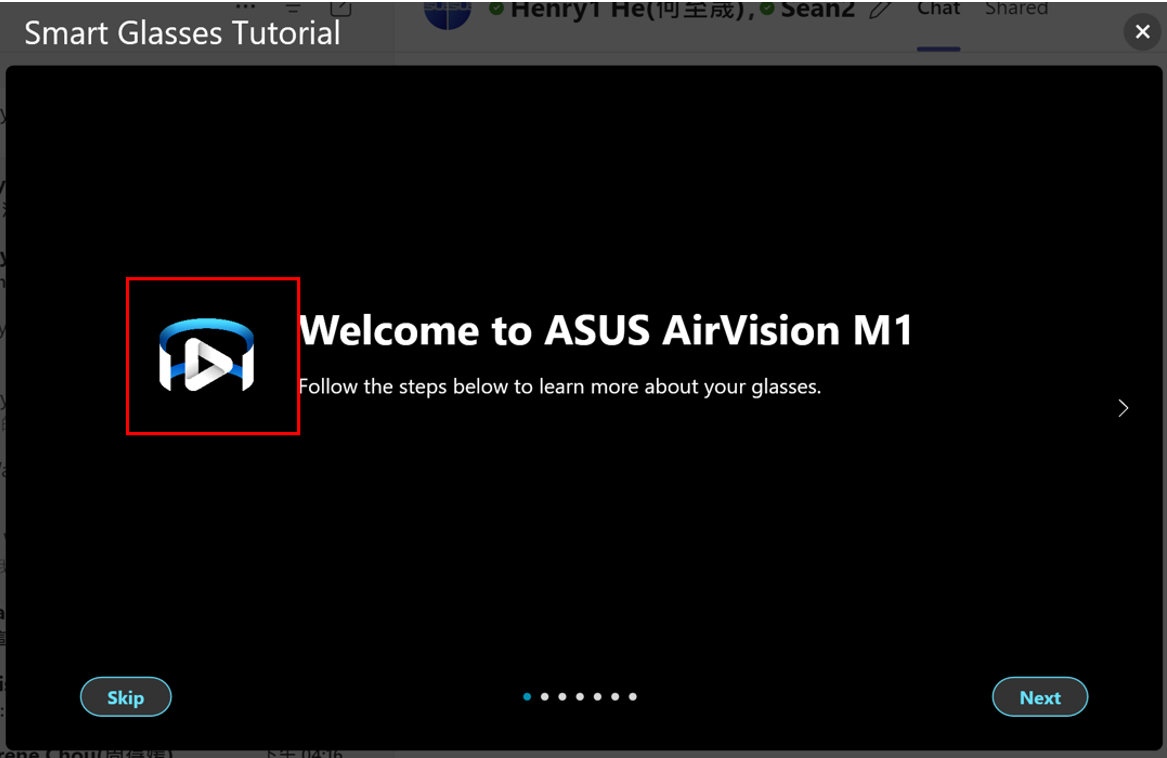The height and width of the screenshot is (758, 1167).
Task: Choose the sixth tutorial page dot
Action: pos(616,697)
